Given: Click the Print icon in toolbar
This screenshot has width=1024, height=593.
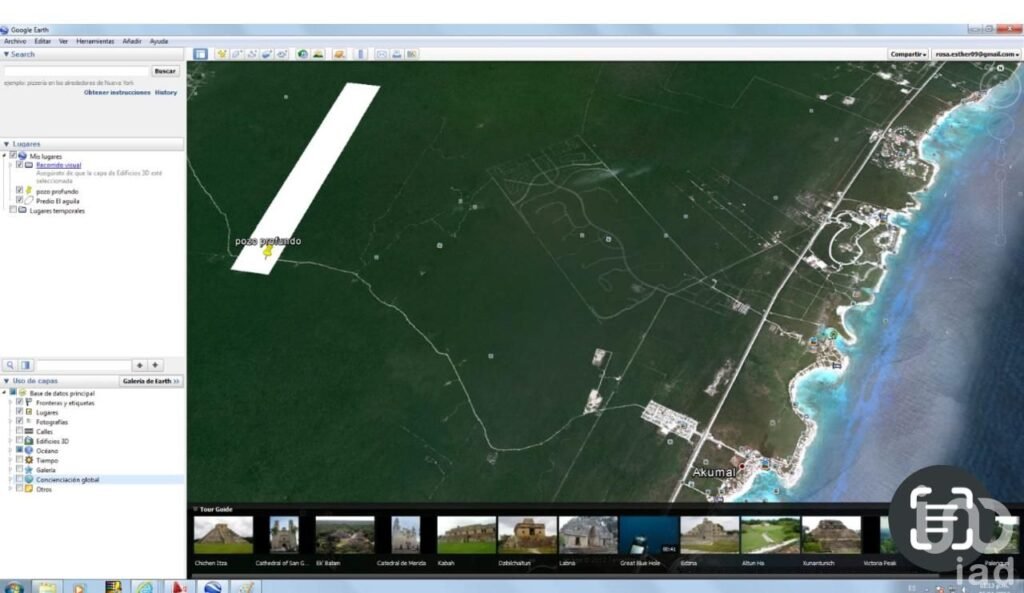Looking at the screenshot, I should tap(397, 54).
